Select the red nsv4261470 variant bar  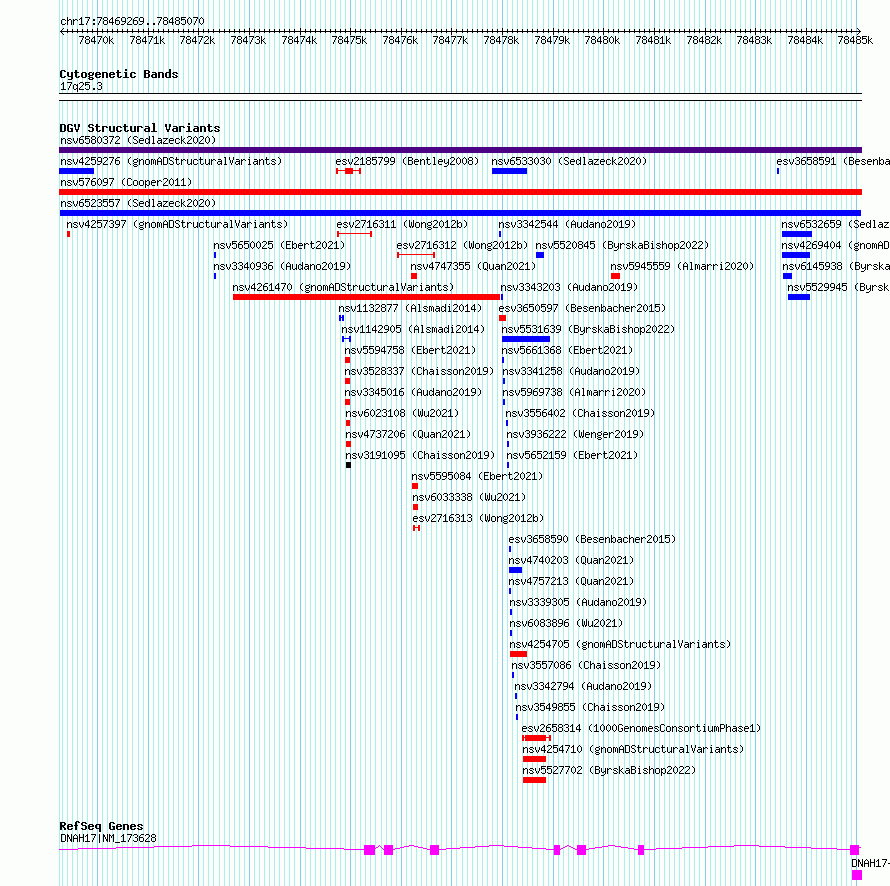(367, 297)
